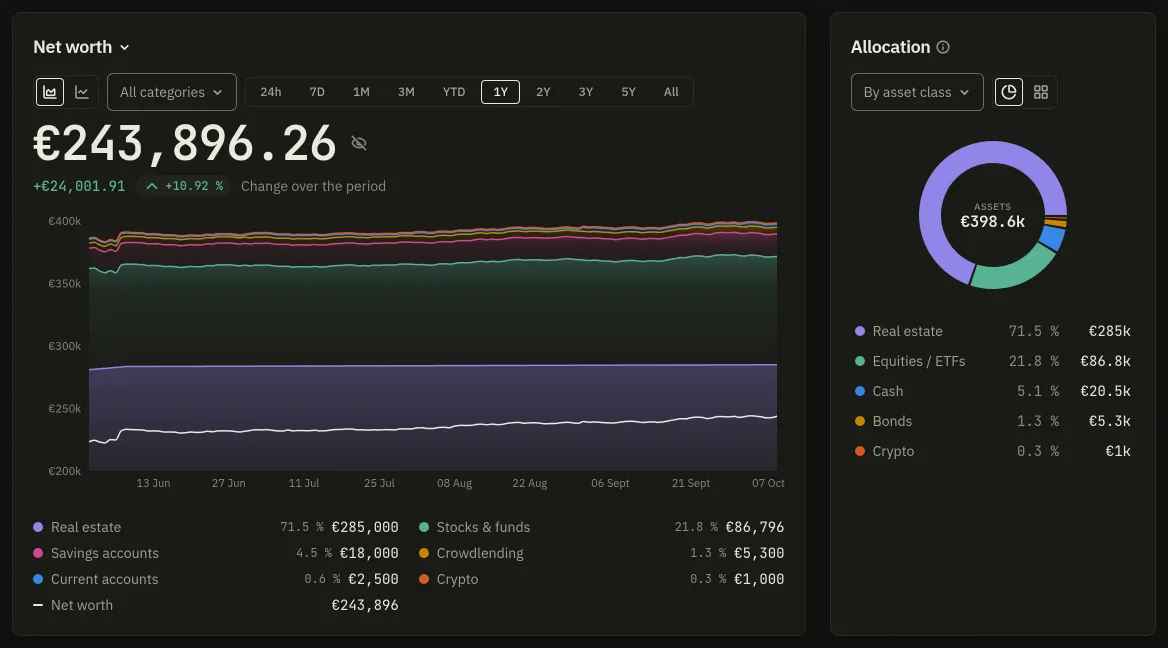Select the 3M time range
Image resolution: width=1168 pixels, height=648 pixels.
(406, 92)
